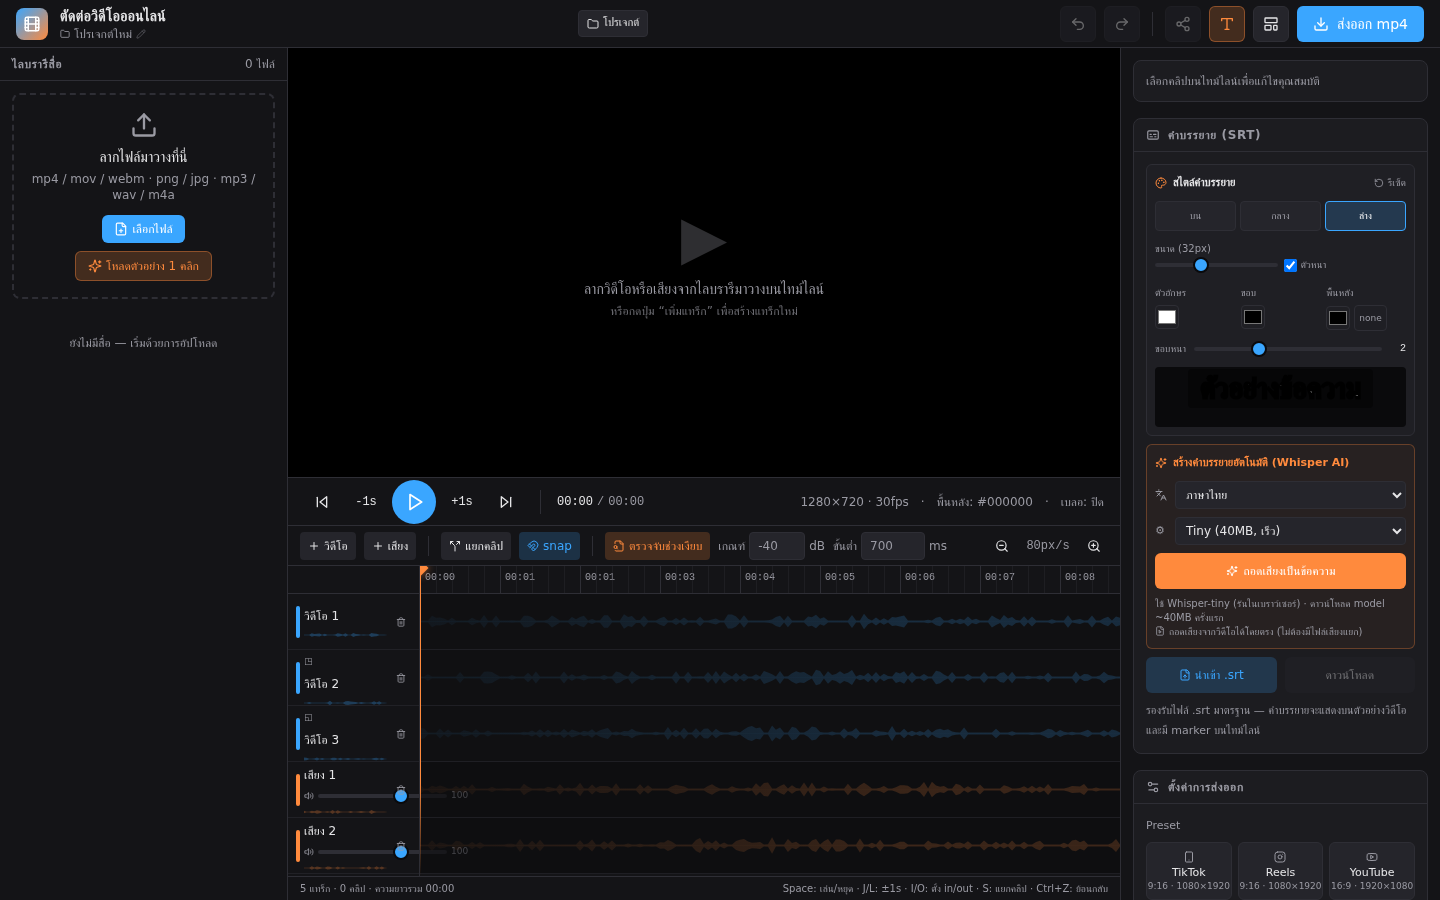Screen dimensions: 1440x900
Task: Reset subtitle style with รีเซ็ต
Action: click(1390, 183)
